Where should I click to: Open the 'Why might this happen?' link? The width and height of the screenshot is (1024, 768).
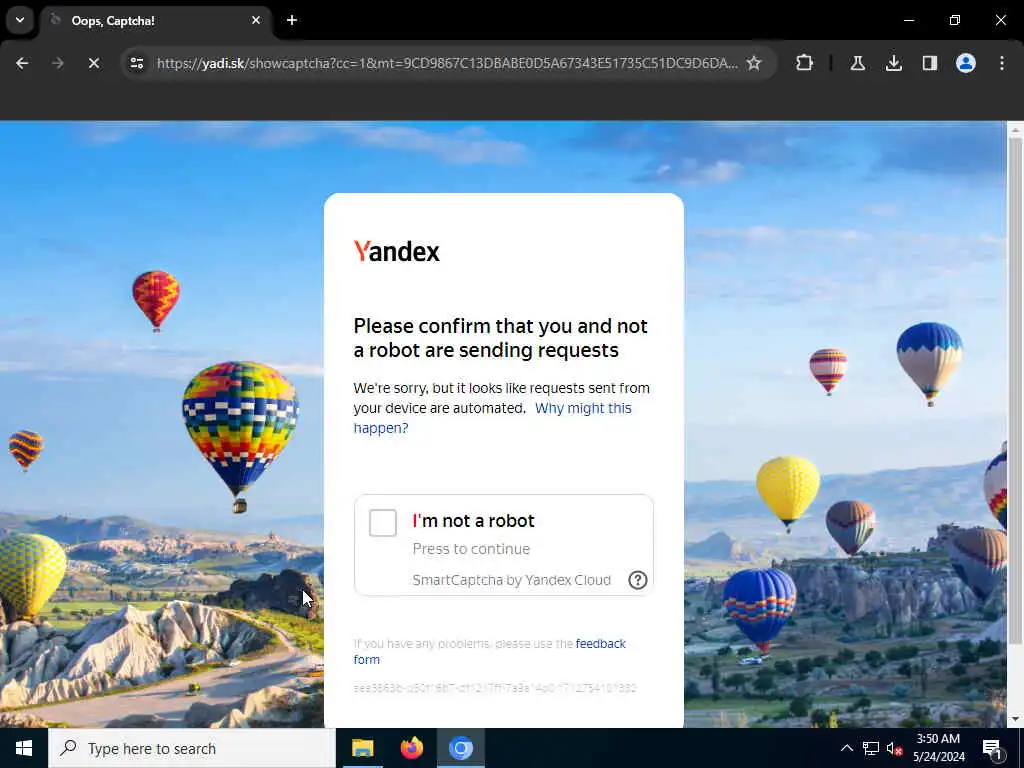492,418
